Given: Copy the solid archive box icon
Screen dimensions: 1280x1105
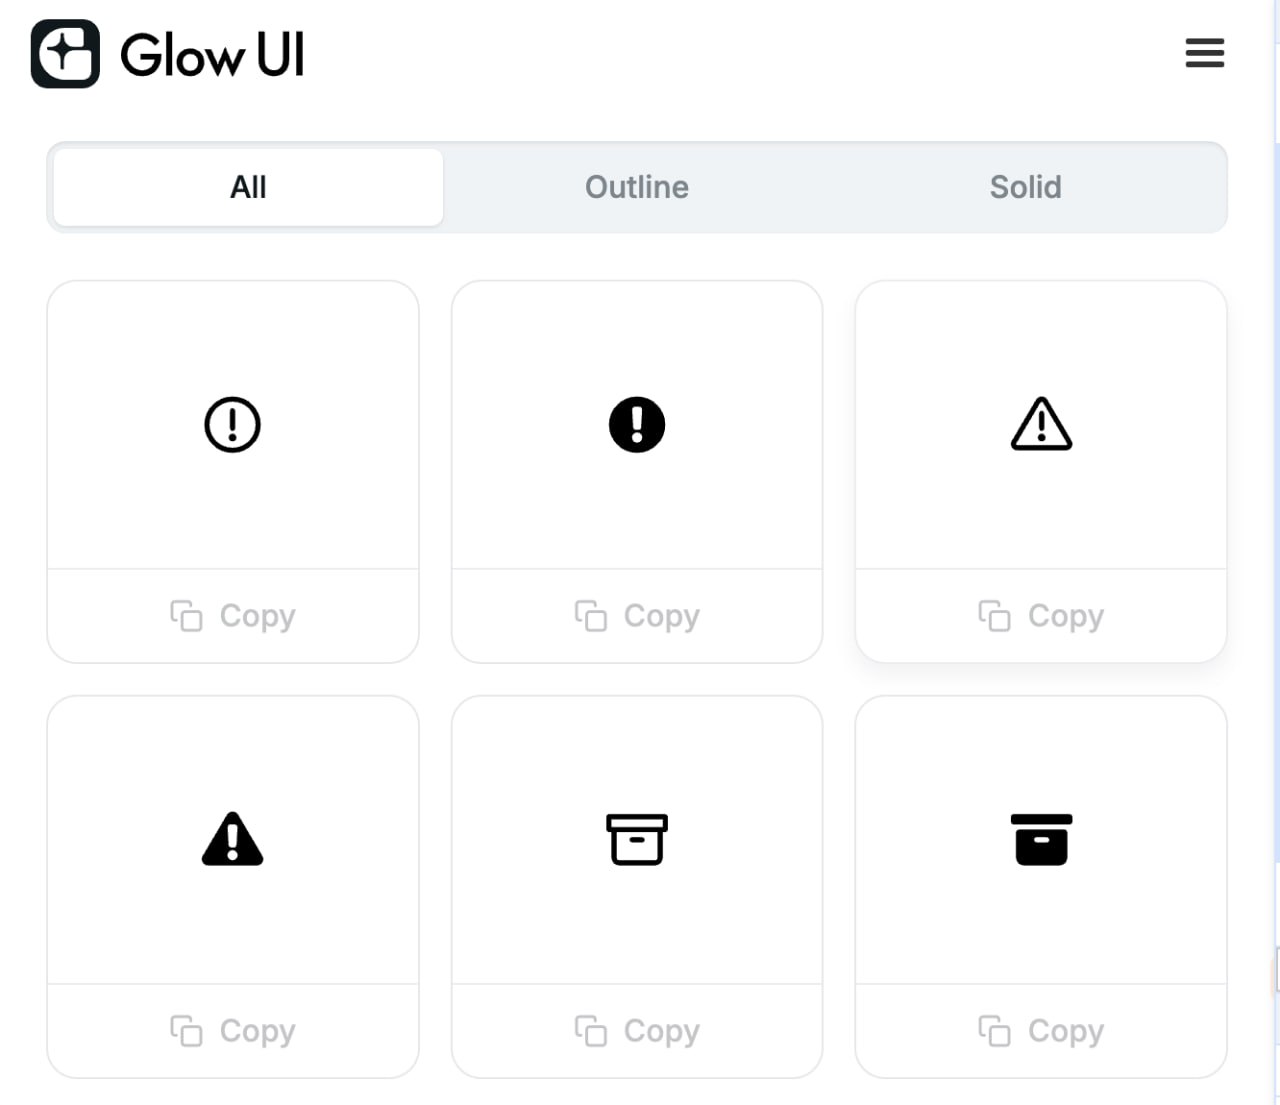Looking at the screenshot, I should point(1041,1031).
